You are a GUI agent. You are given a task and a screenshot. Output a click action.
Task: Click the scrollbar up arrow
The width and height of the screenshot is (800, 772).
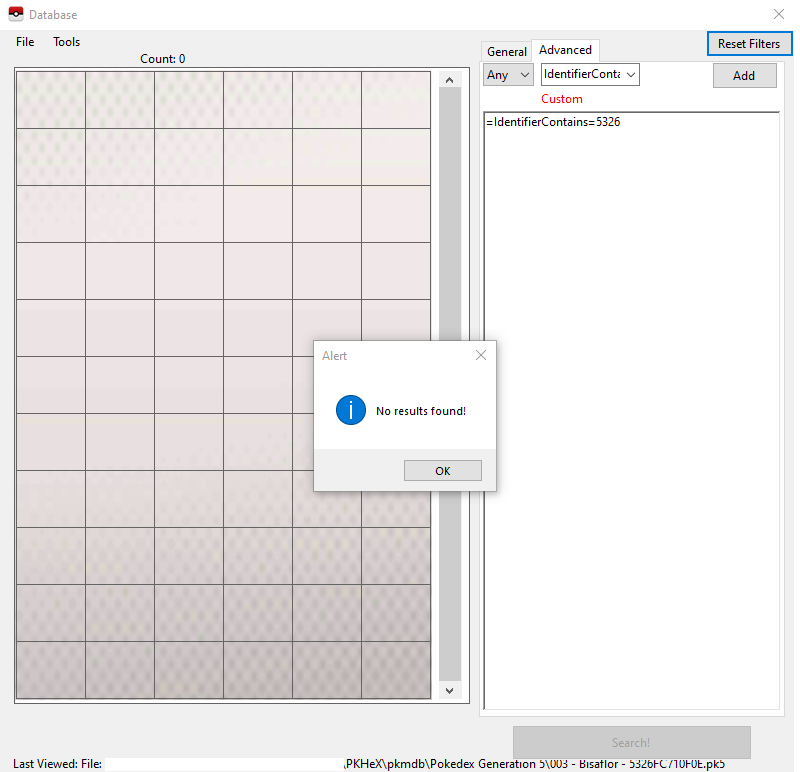449,79
